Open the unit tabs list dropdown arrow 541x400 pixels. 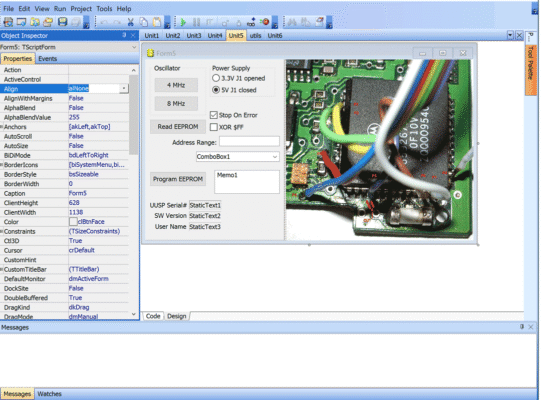510,35
